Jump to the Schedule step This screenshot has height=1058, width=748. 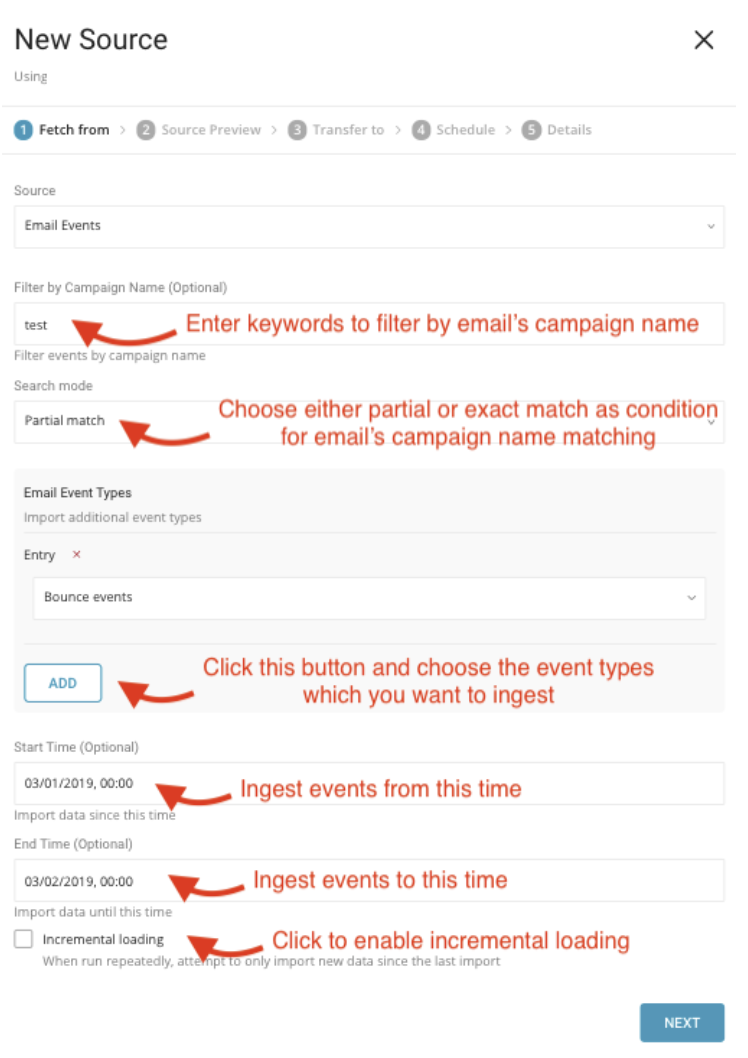(465, 130)
